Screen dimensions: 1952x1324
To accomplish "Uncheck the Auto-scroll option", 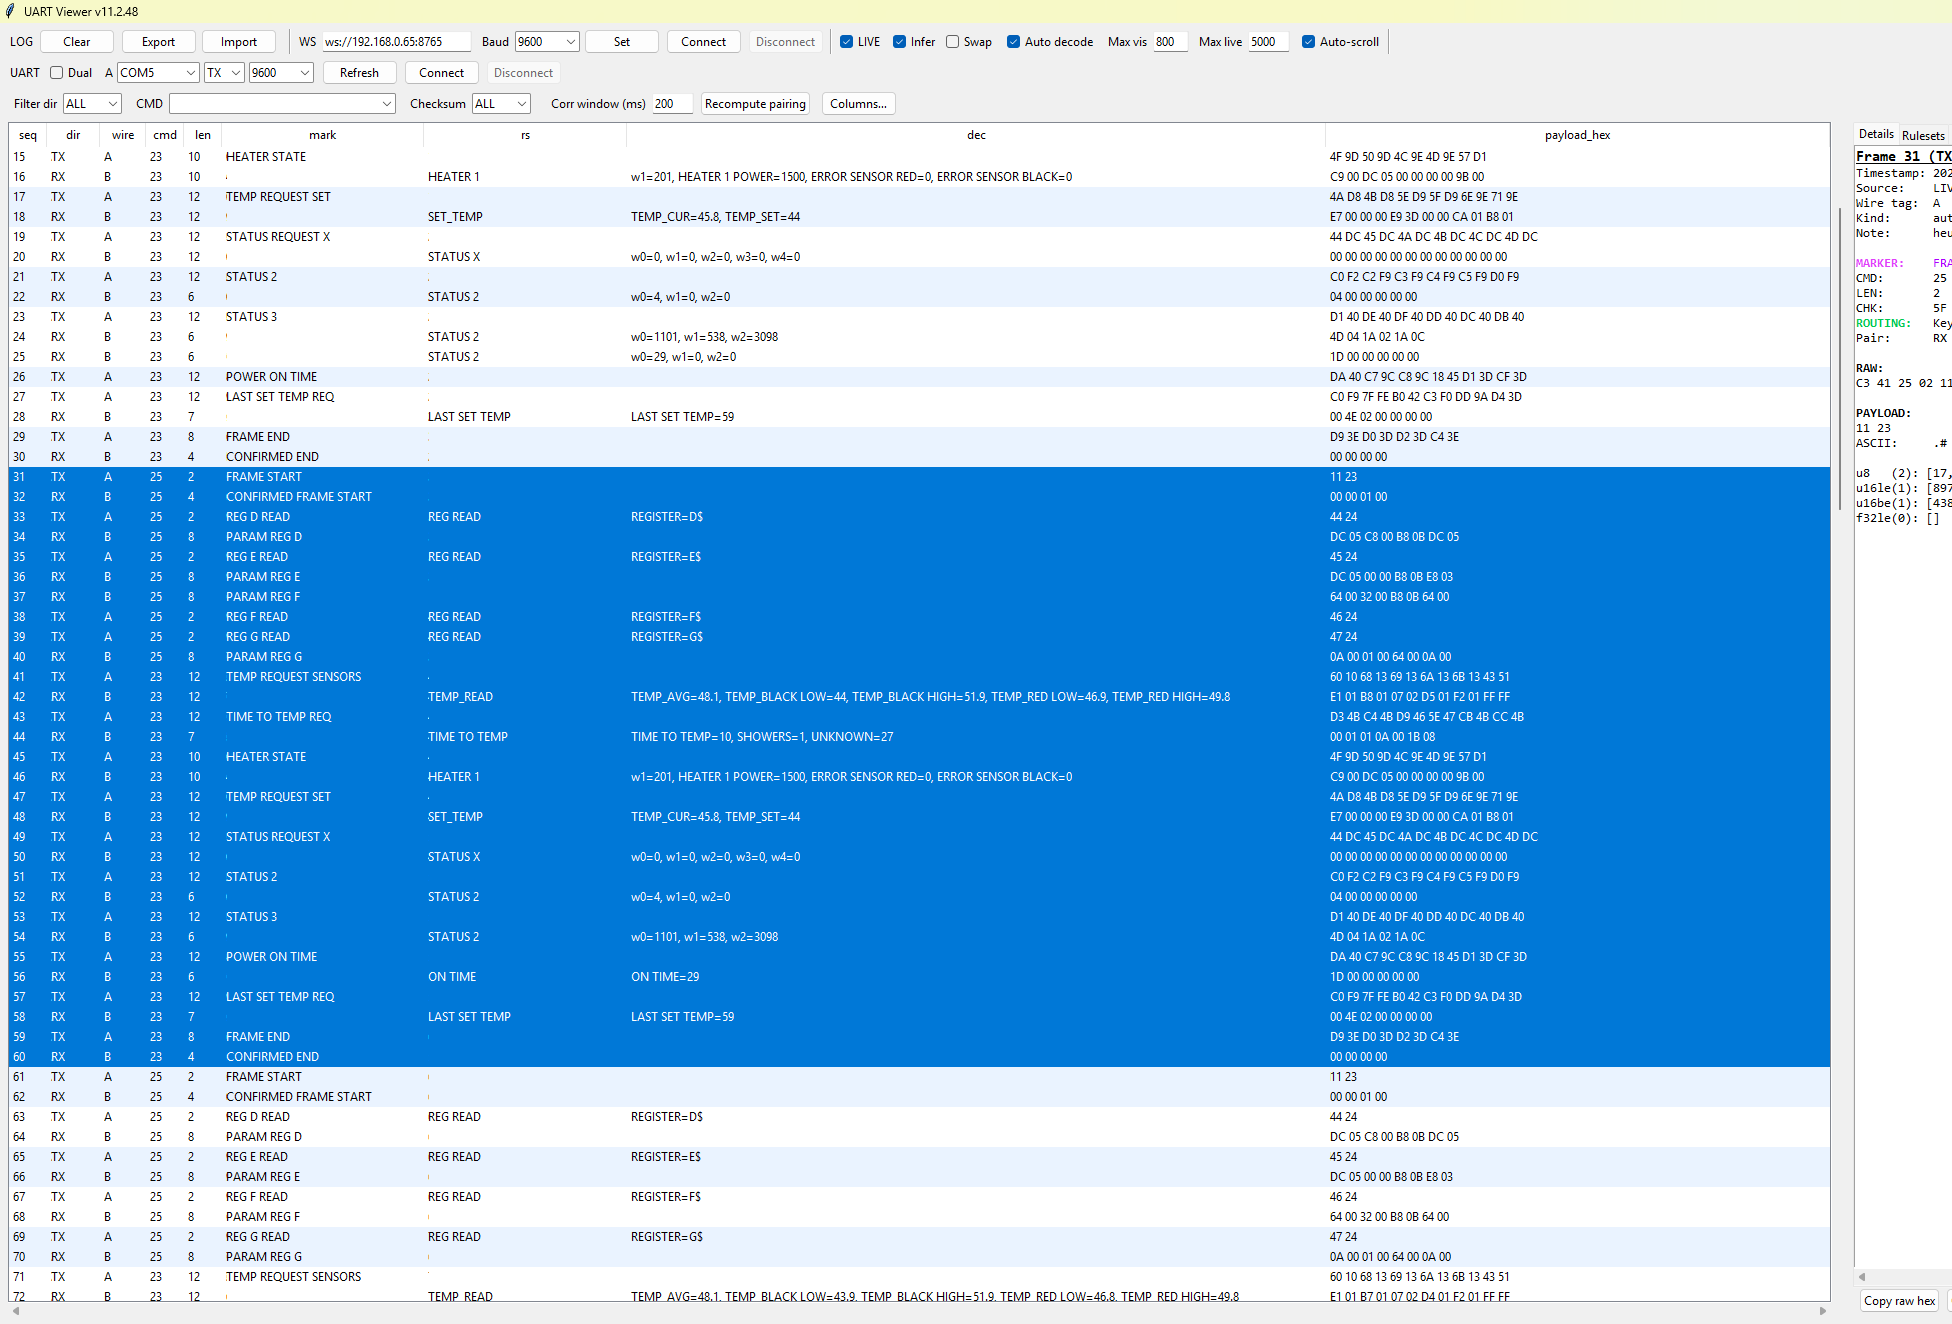I will point(1308,42).
